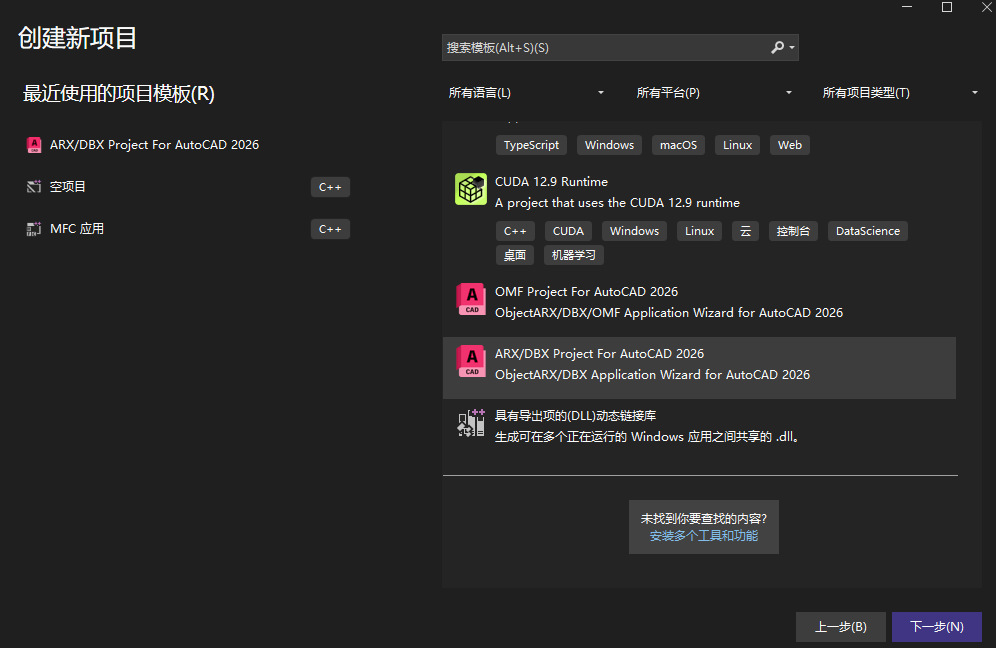Click the search magnifier icon
The image size is (996, 648).
778,48
